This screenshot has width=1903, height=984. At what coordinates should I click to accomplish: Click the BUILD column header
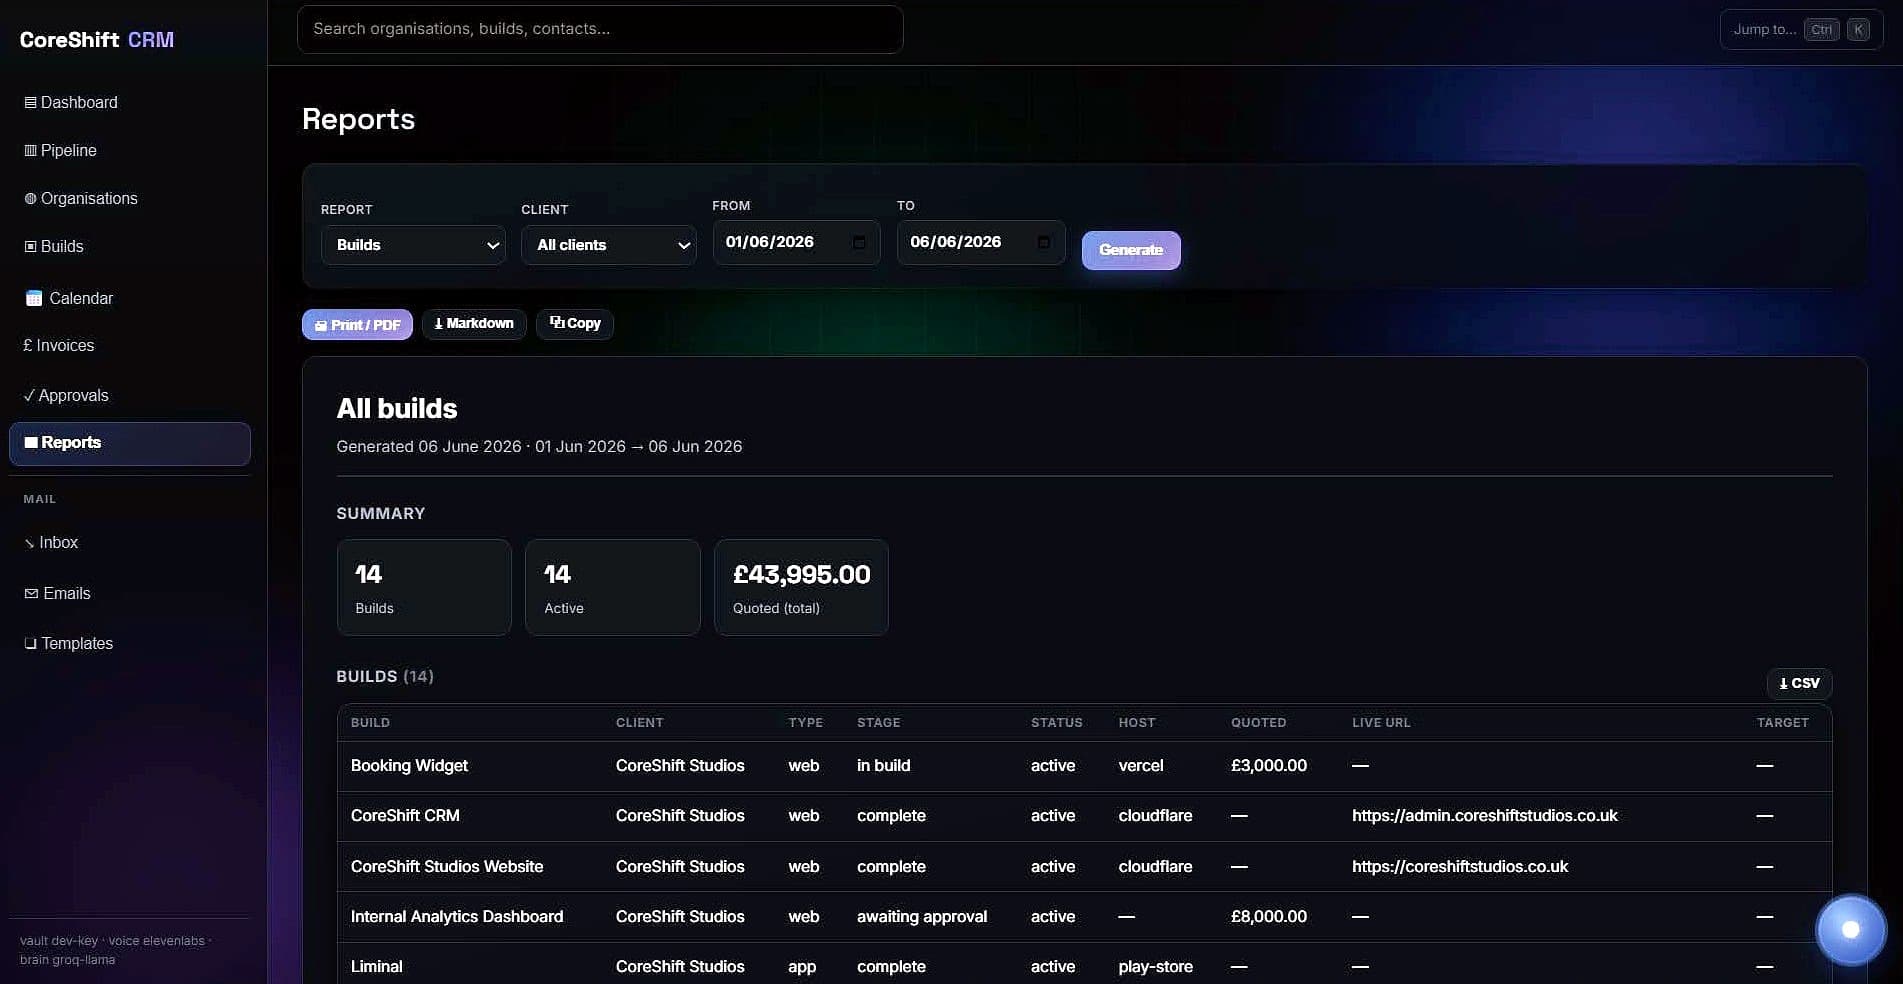pyautogui.click(x=370, y=723)
